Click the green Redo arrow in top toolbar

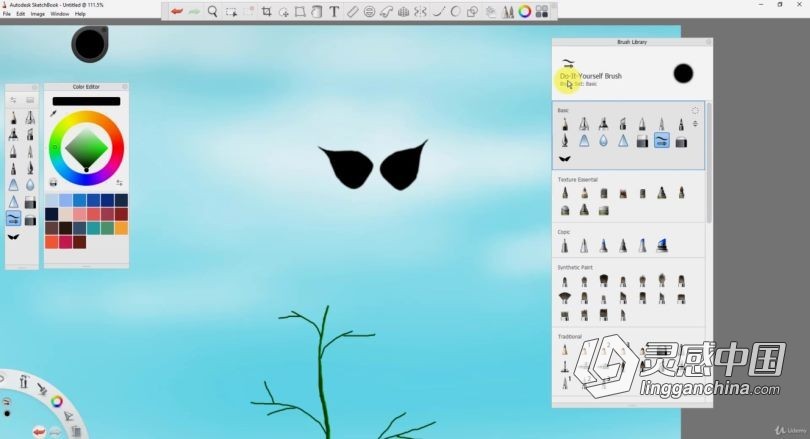[194, 11]
